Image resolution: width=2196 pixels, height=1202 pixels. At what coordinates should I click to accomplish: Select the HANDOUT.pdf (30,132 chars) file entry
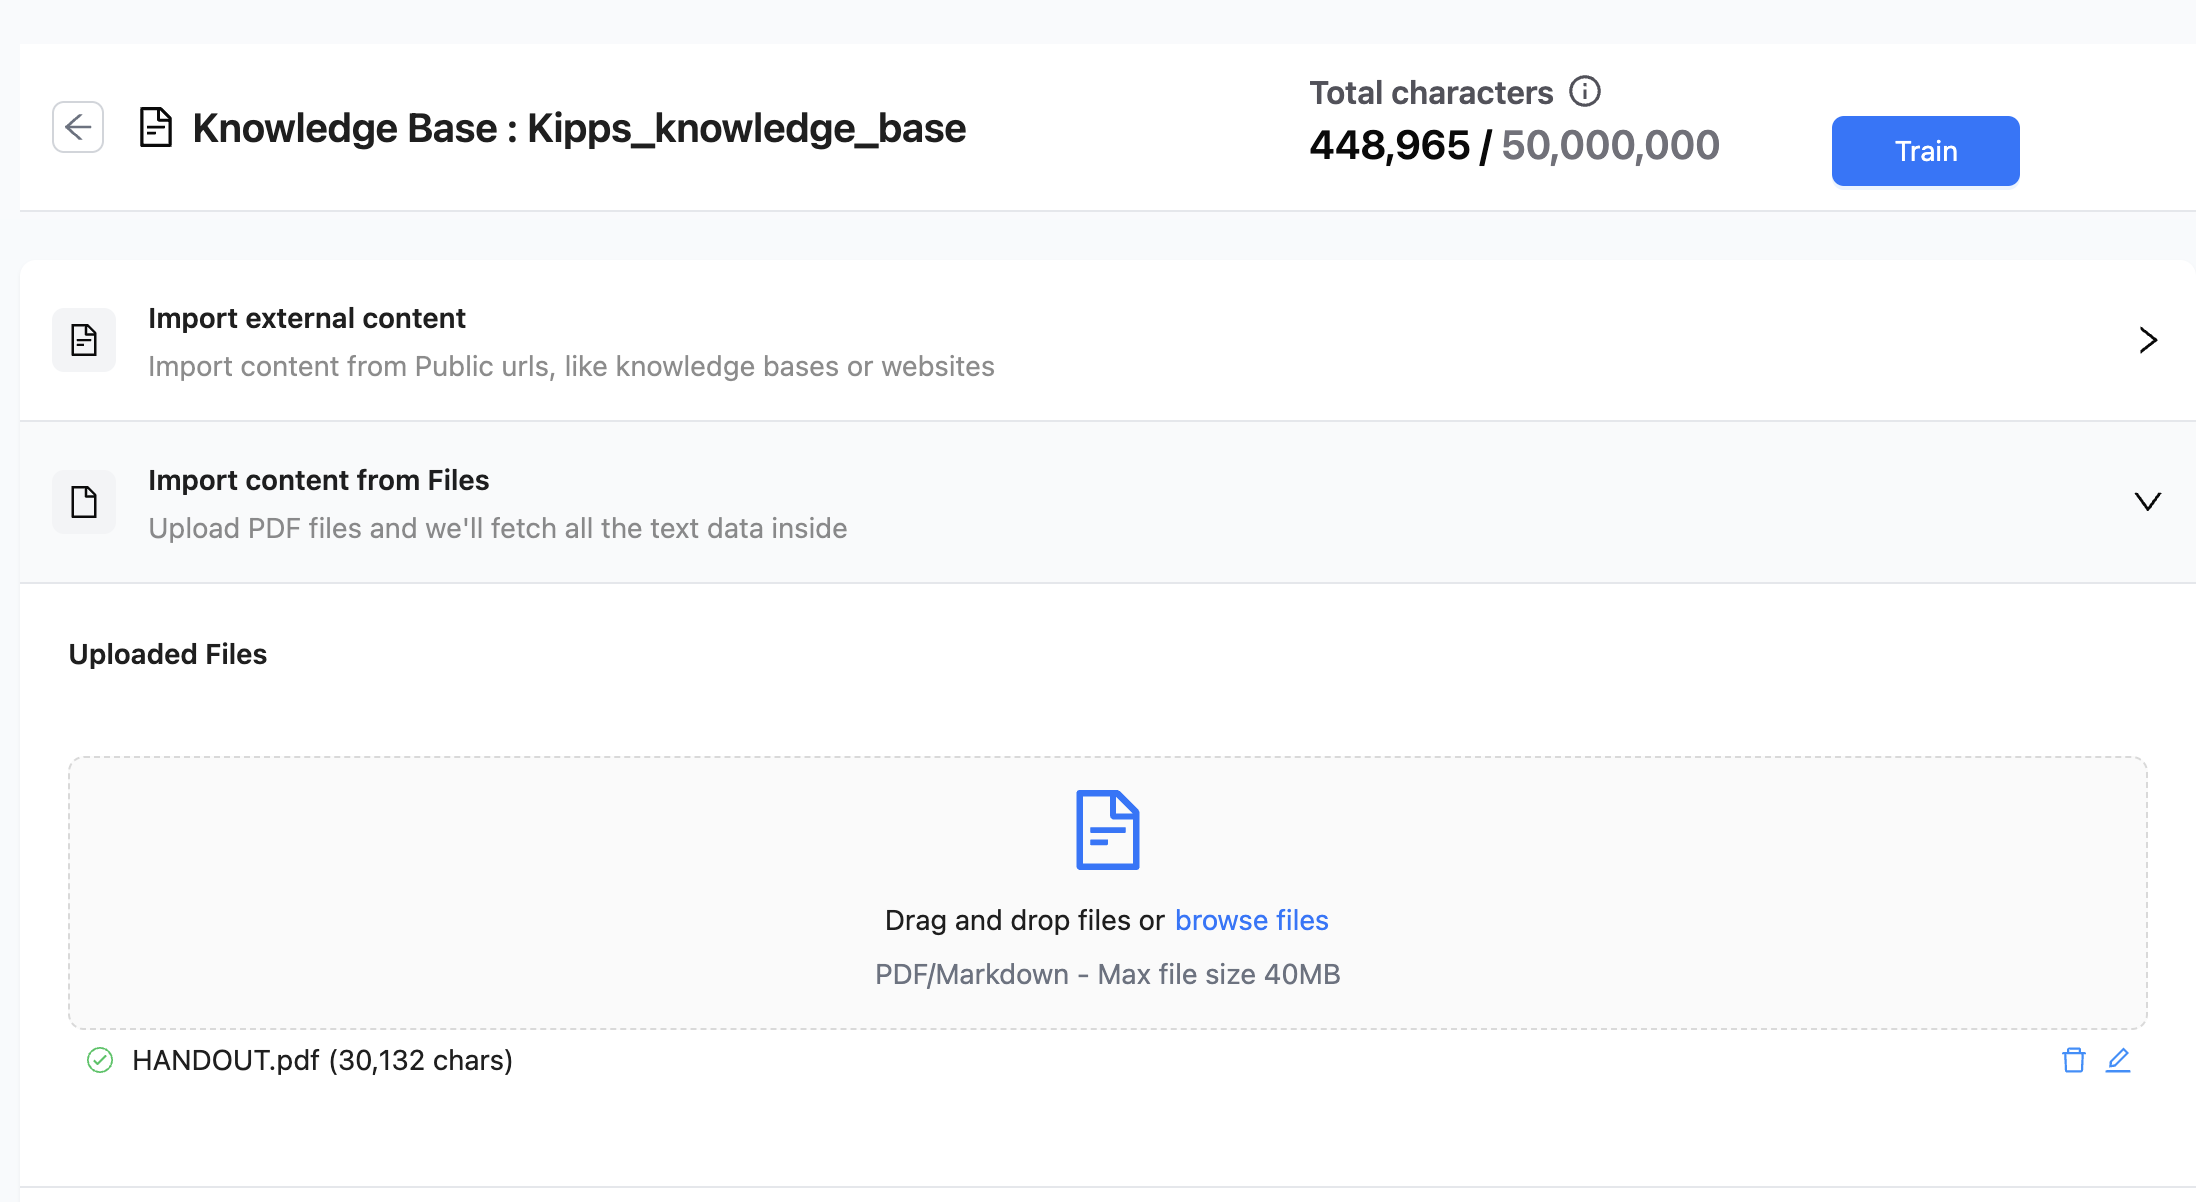point(322,1060)
